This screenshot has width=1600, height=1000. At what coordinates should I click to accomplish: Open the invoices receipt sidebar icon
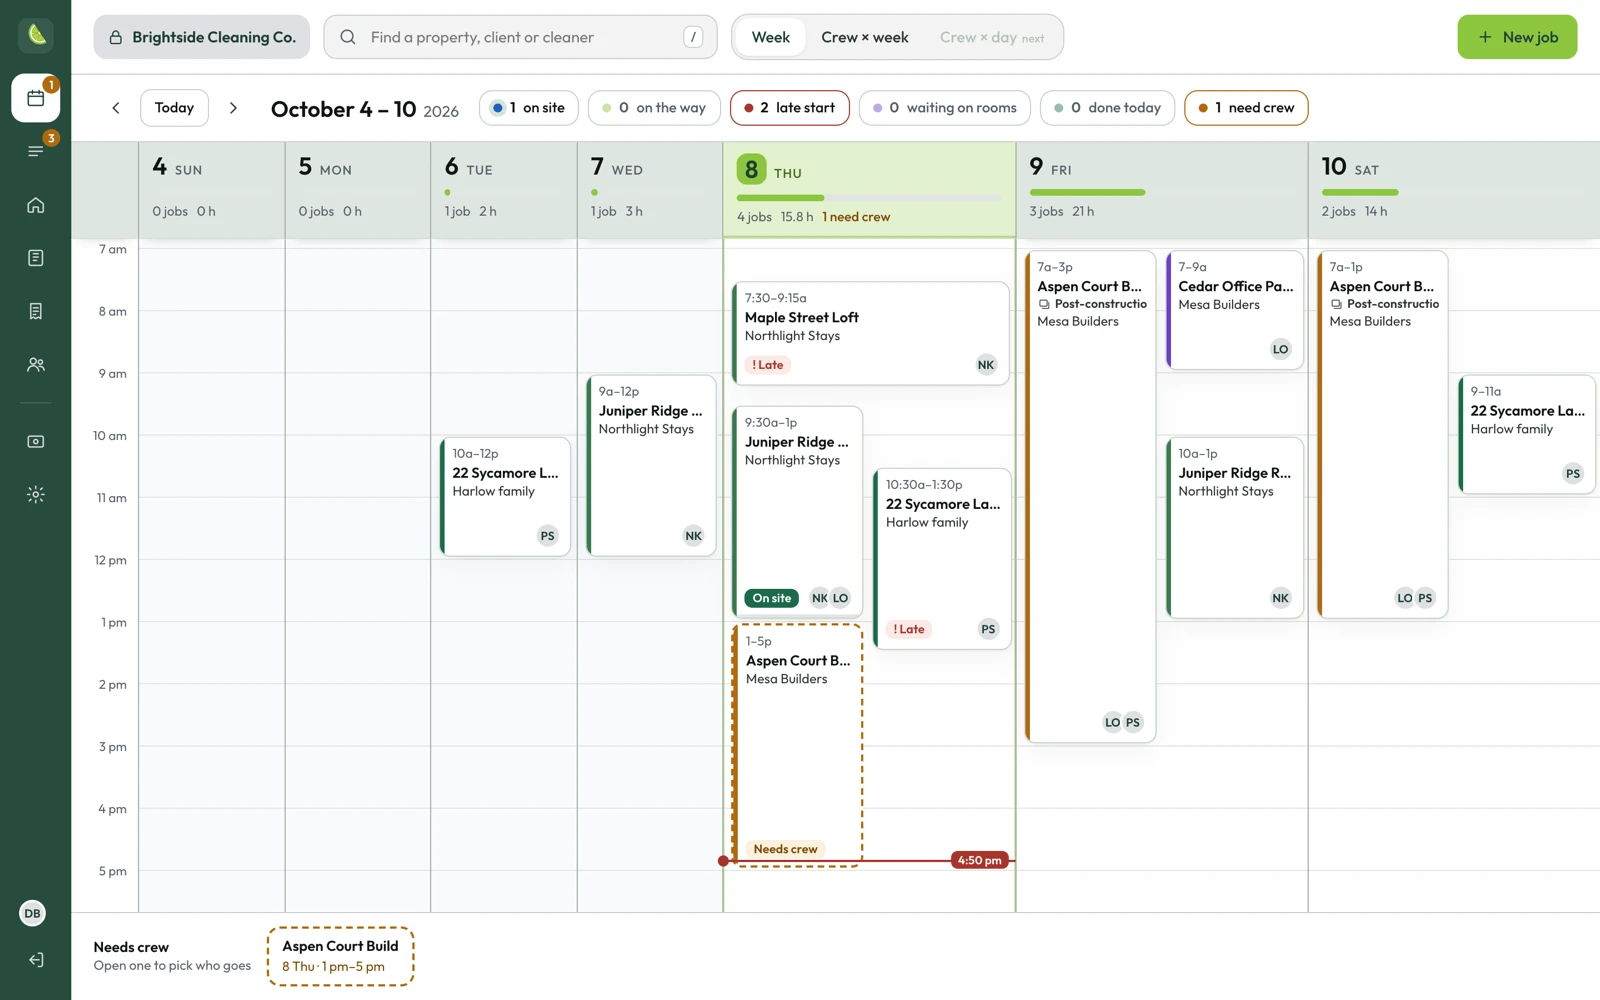pyautogui.click(x=36, y=311)
